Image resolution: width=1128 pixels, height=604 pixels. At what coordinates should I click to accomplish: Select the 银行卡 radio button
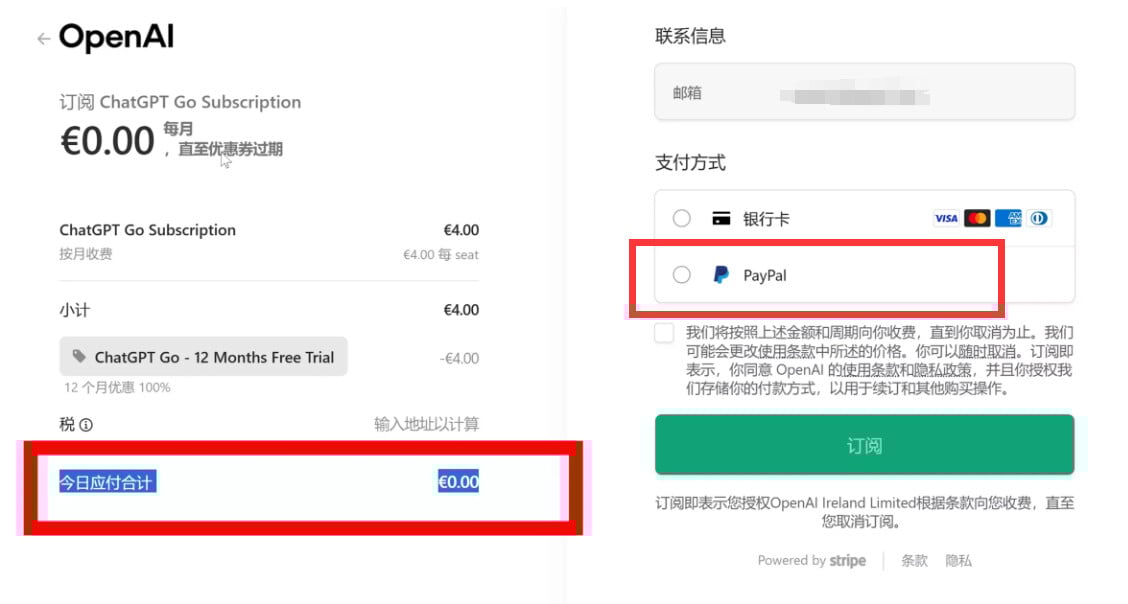tap(682, 218)
